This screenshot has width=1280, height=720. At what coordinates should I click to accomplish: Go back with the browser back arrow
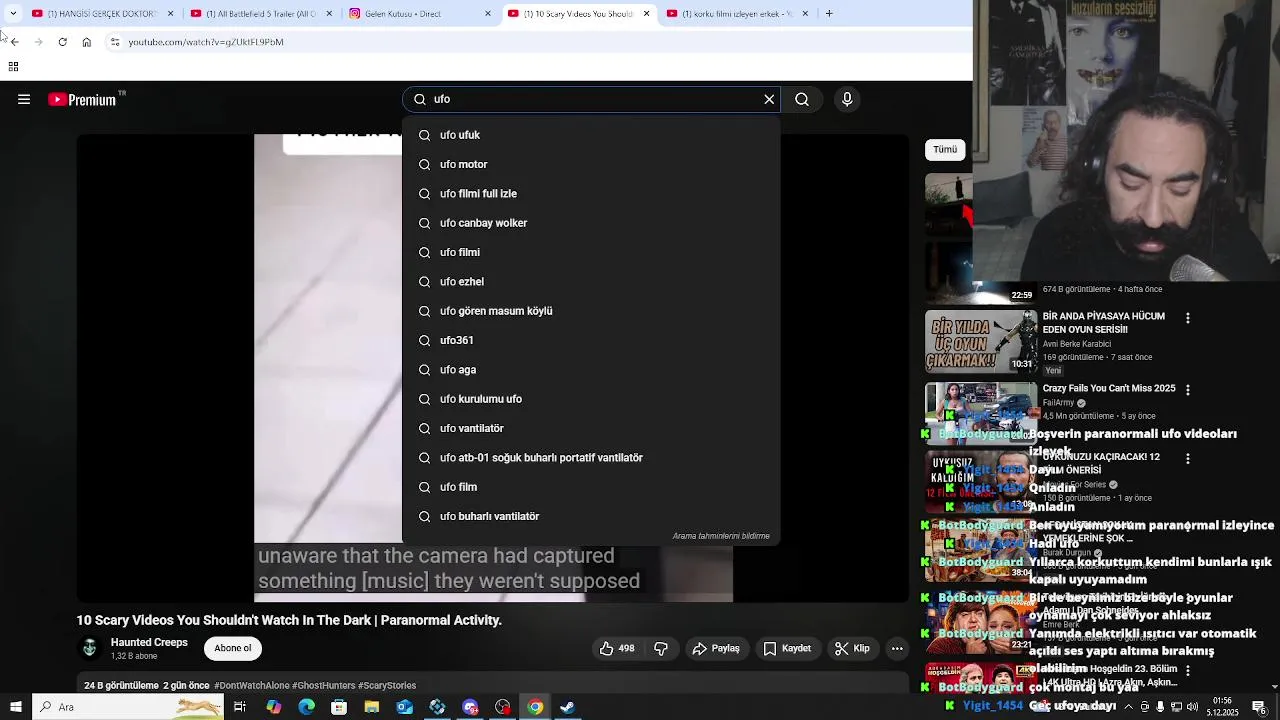point(14,42)
